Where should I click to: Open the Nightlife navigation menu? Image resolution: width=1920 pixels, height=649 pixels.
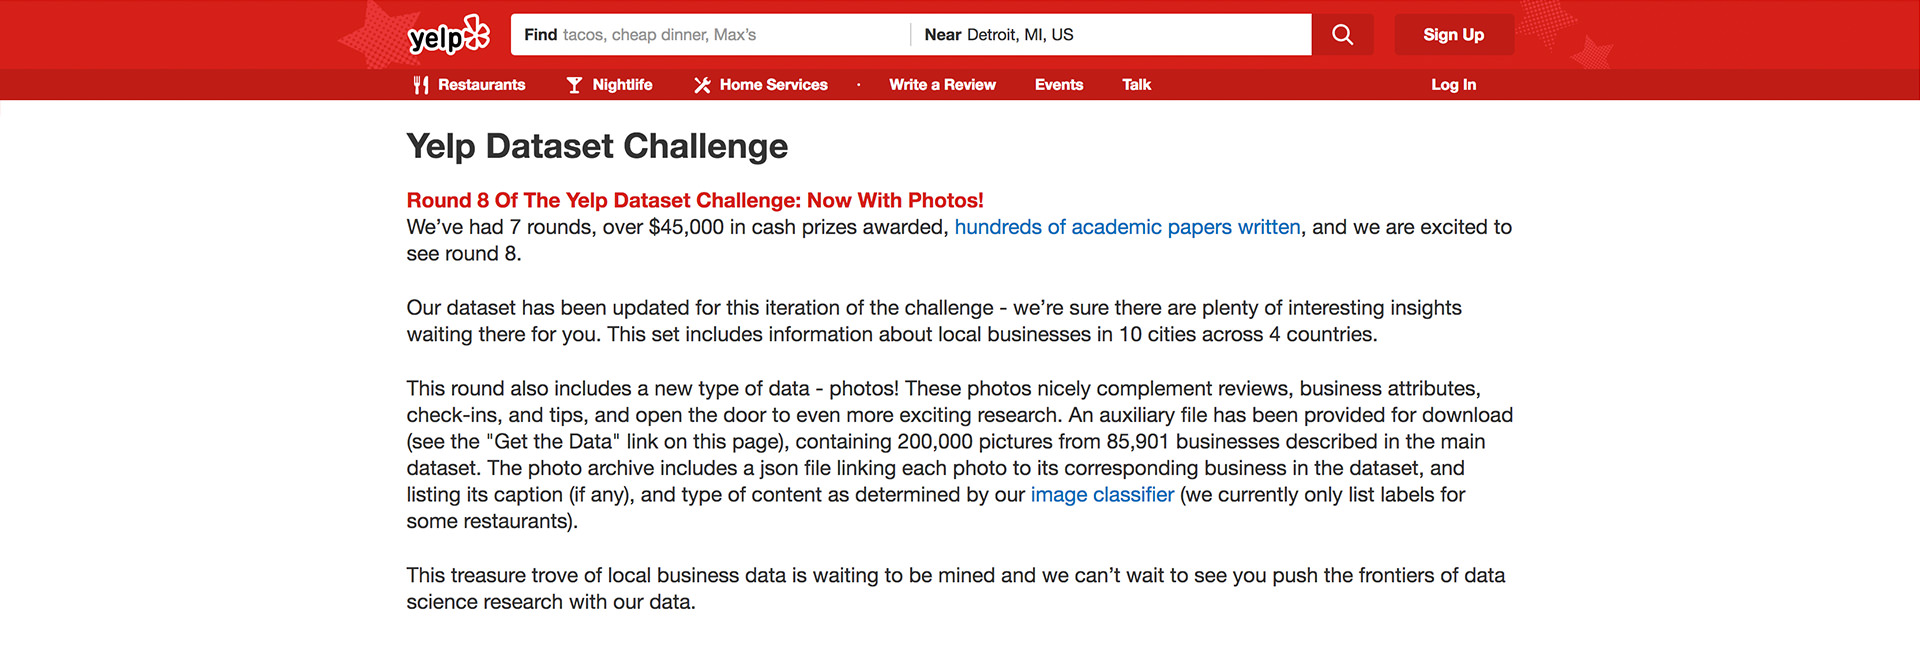click(620, 84)
